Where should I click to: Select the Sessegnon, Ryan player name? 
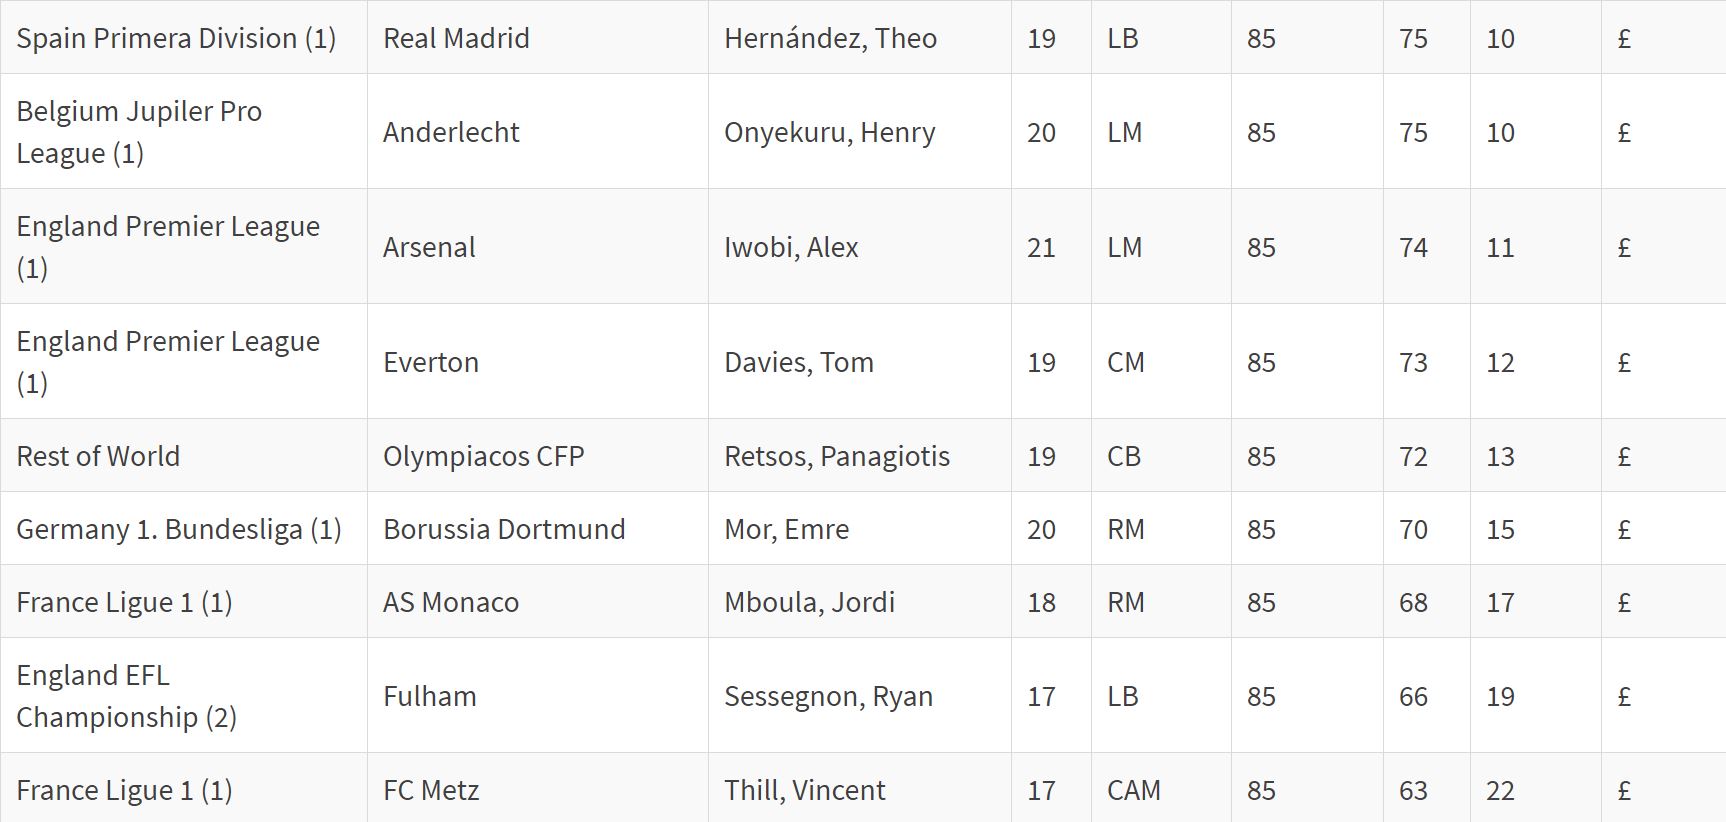828,696
